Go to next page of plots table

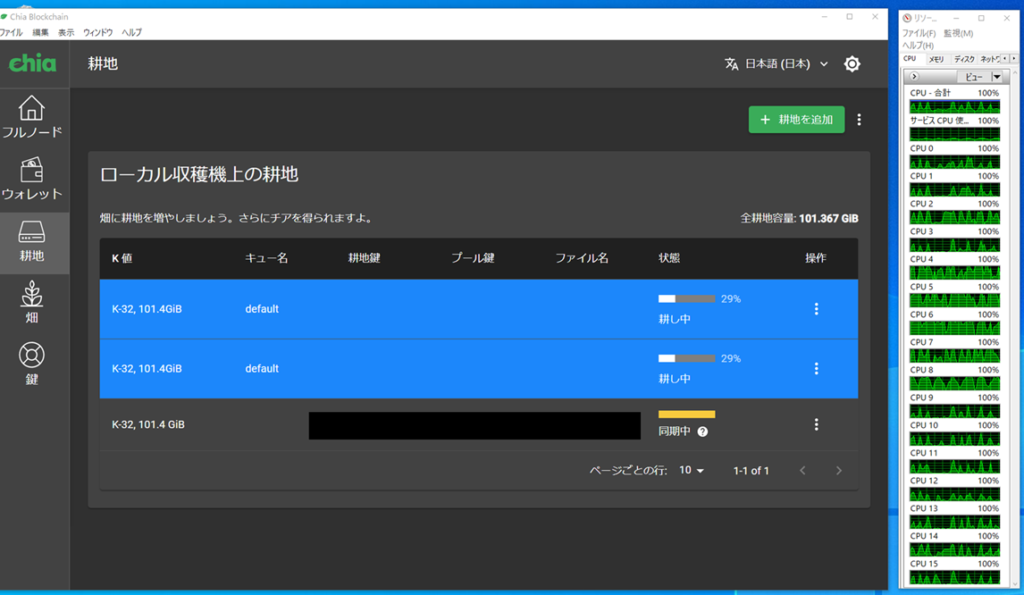click(x=839, y=470)
